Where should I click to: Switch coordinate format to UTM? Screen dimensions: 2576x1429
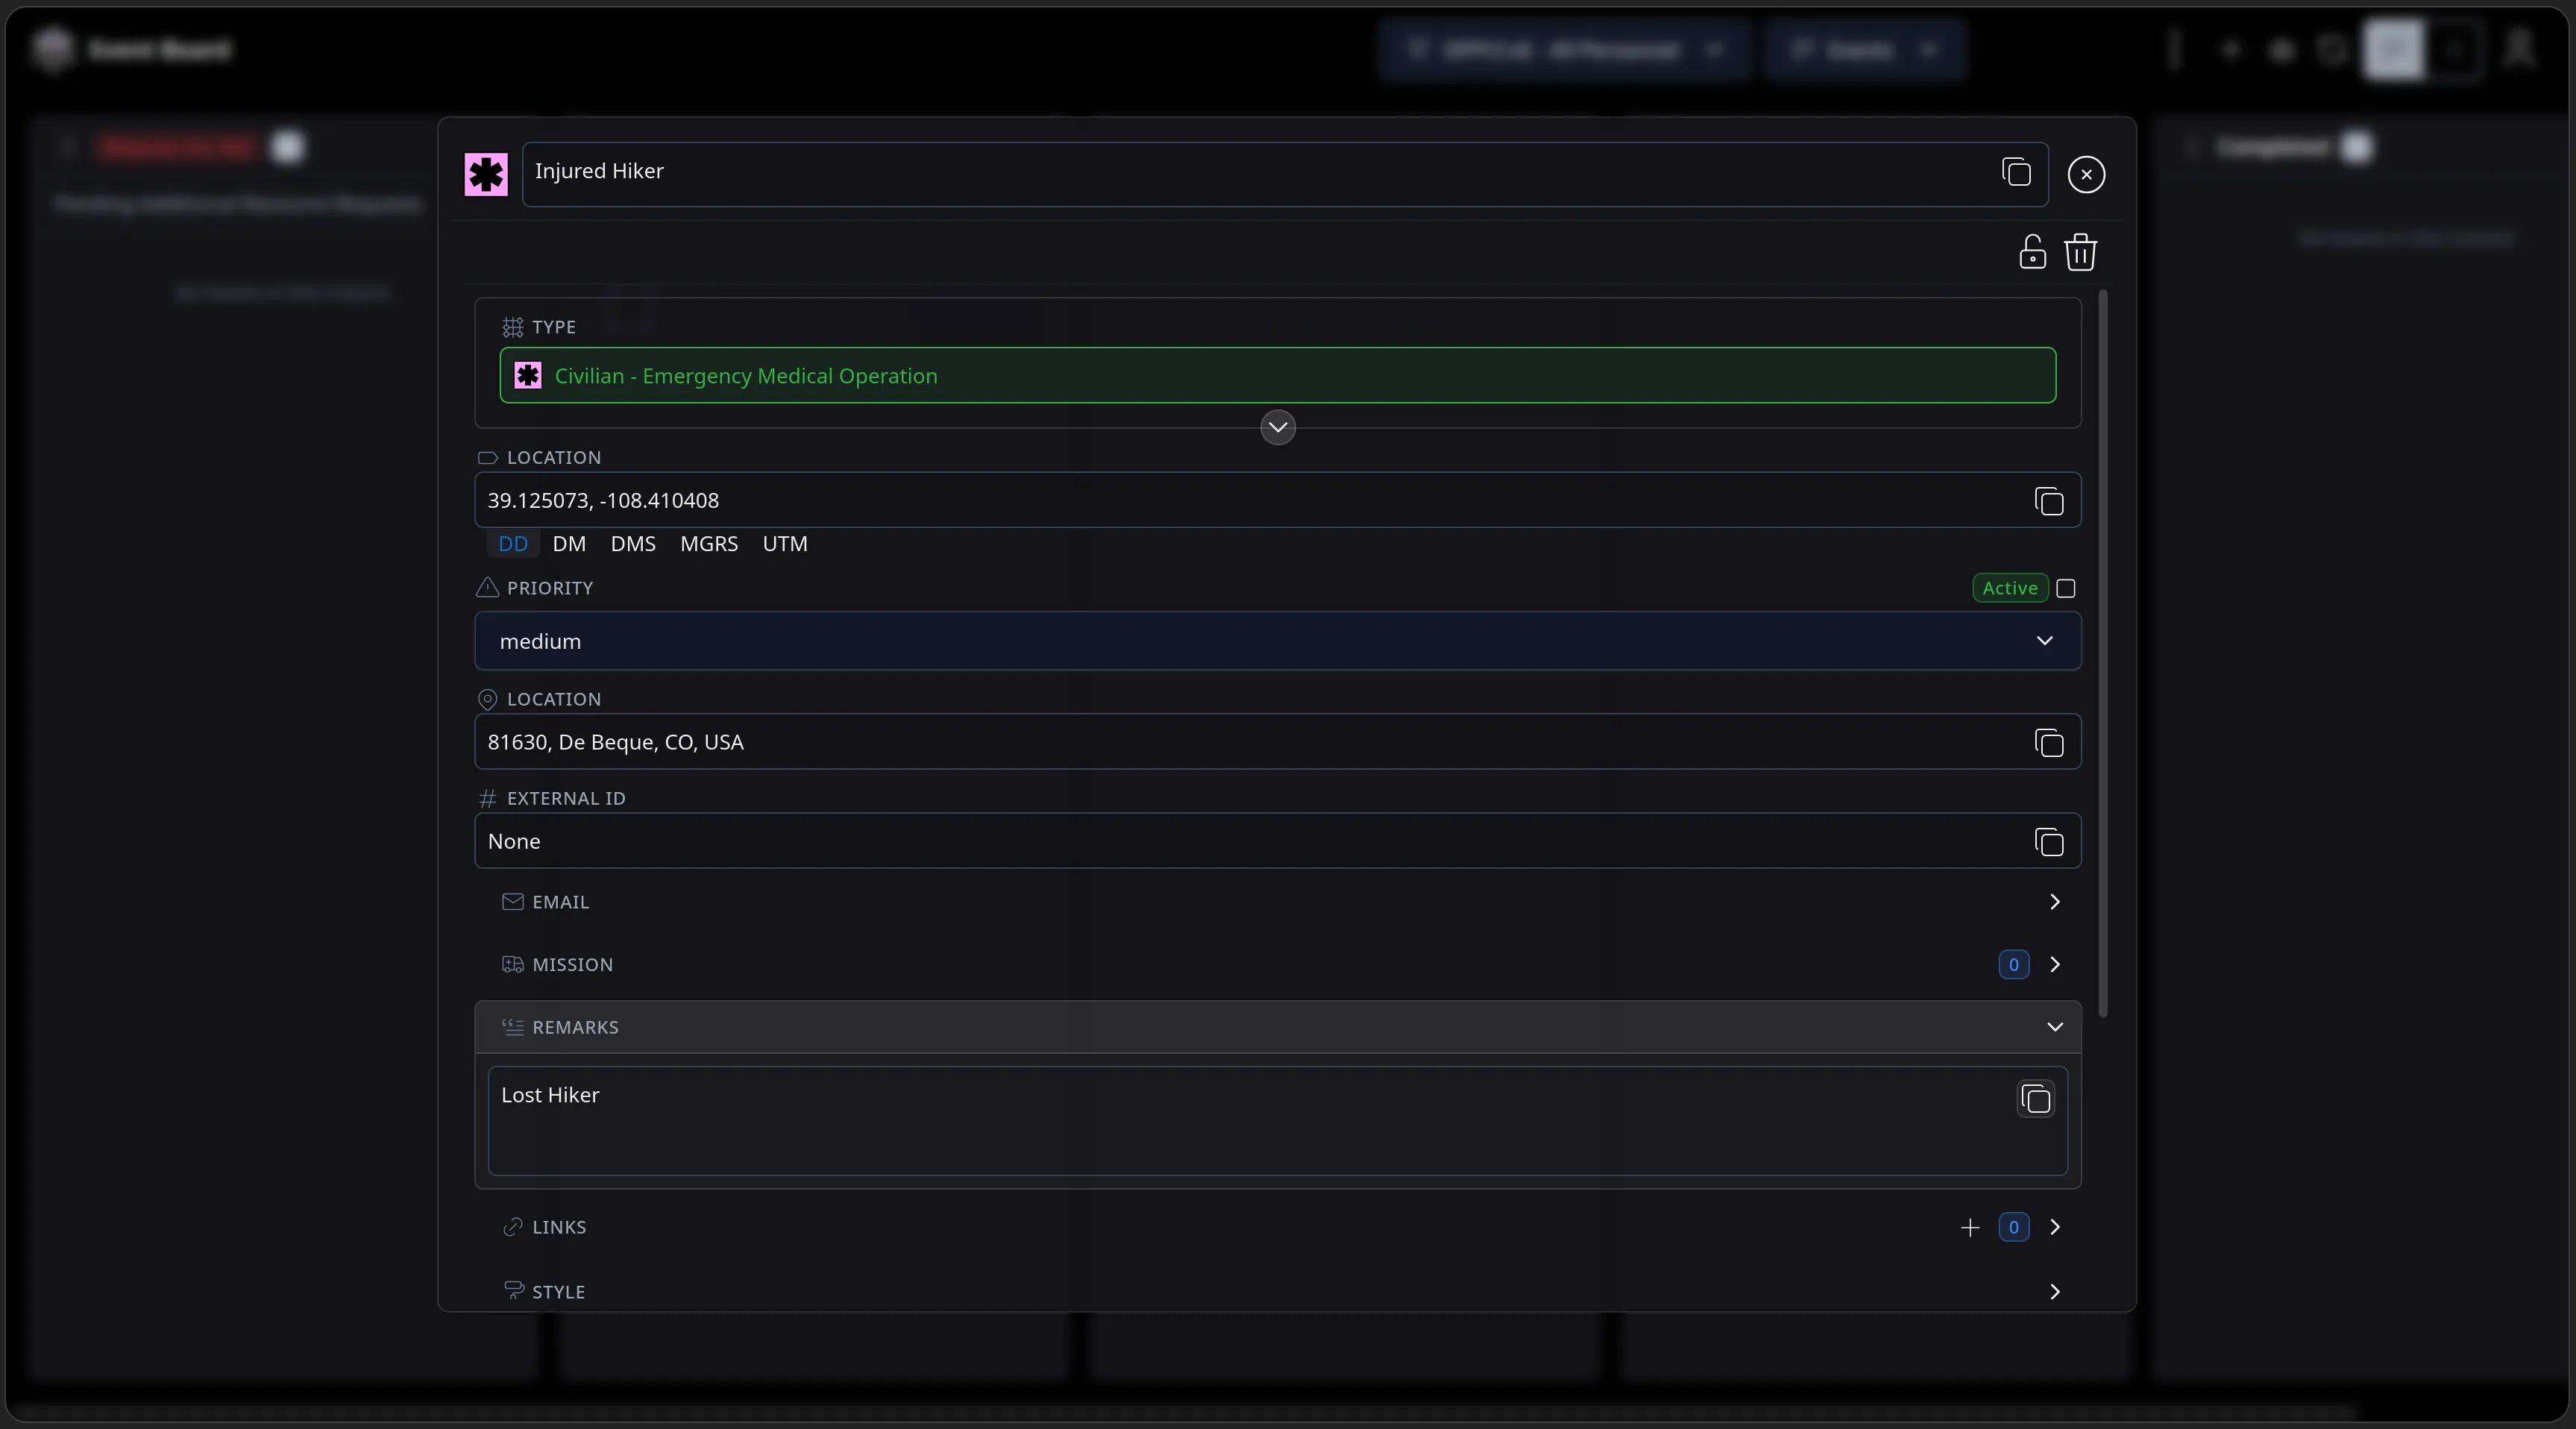tap(785, 544)
